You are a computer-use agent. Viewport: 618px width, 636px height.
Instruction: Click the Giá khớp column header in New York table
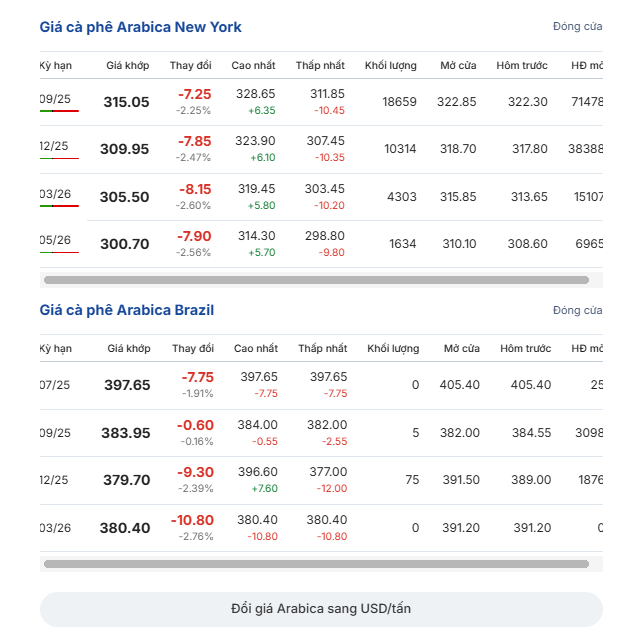pyautogui.click(x=128, y=65)
